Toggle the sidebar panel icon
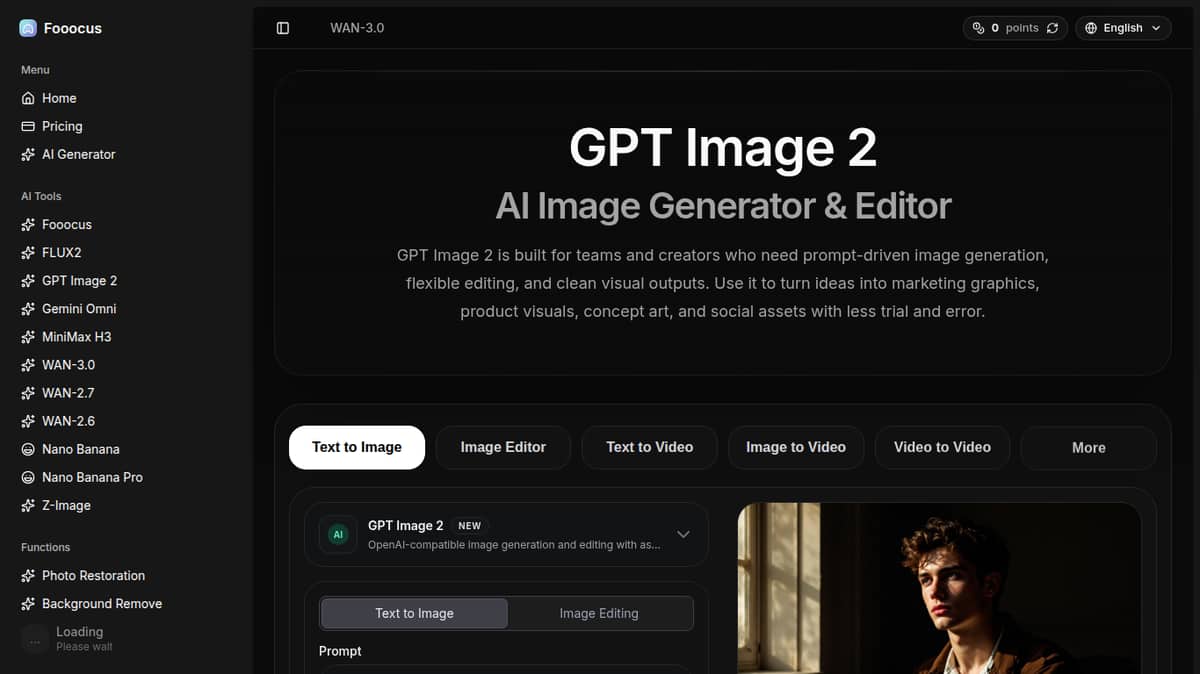This screenshot has height=674, width=1200. tap(283, 28)
